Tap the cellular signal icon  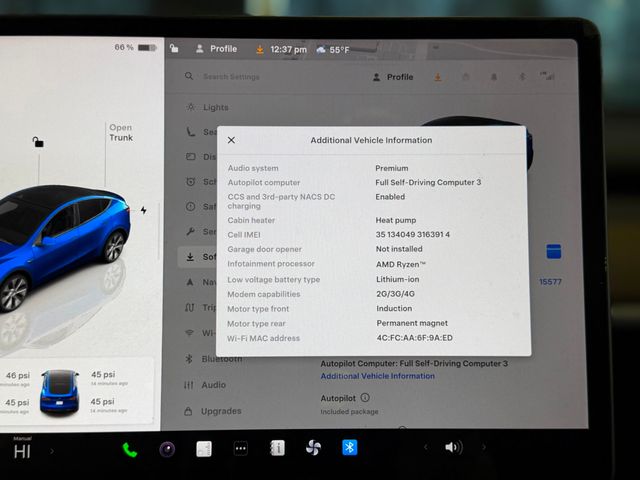click(547, 76)
